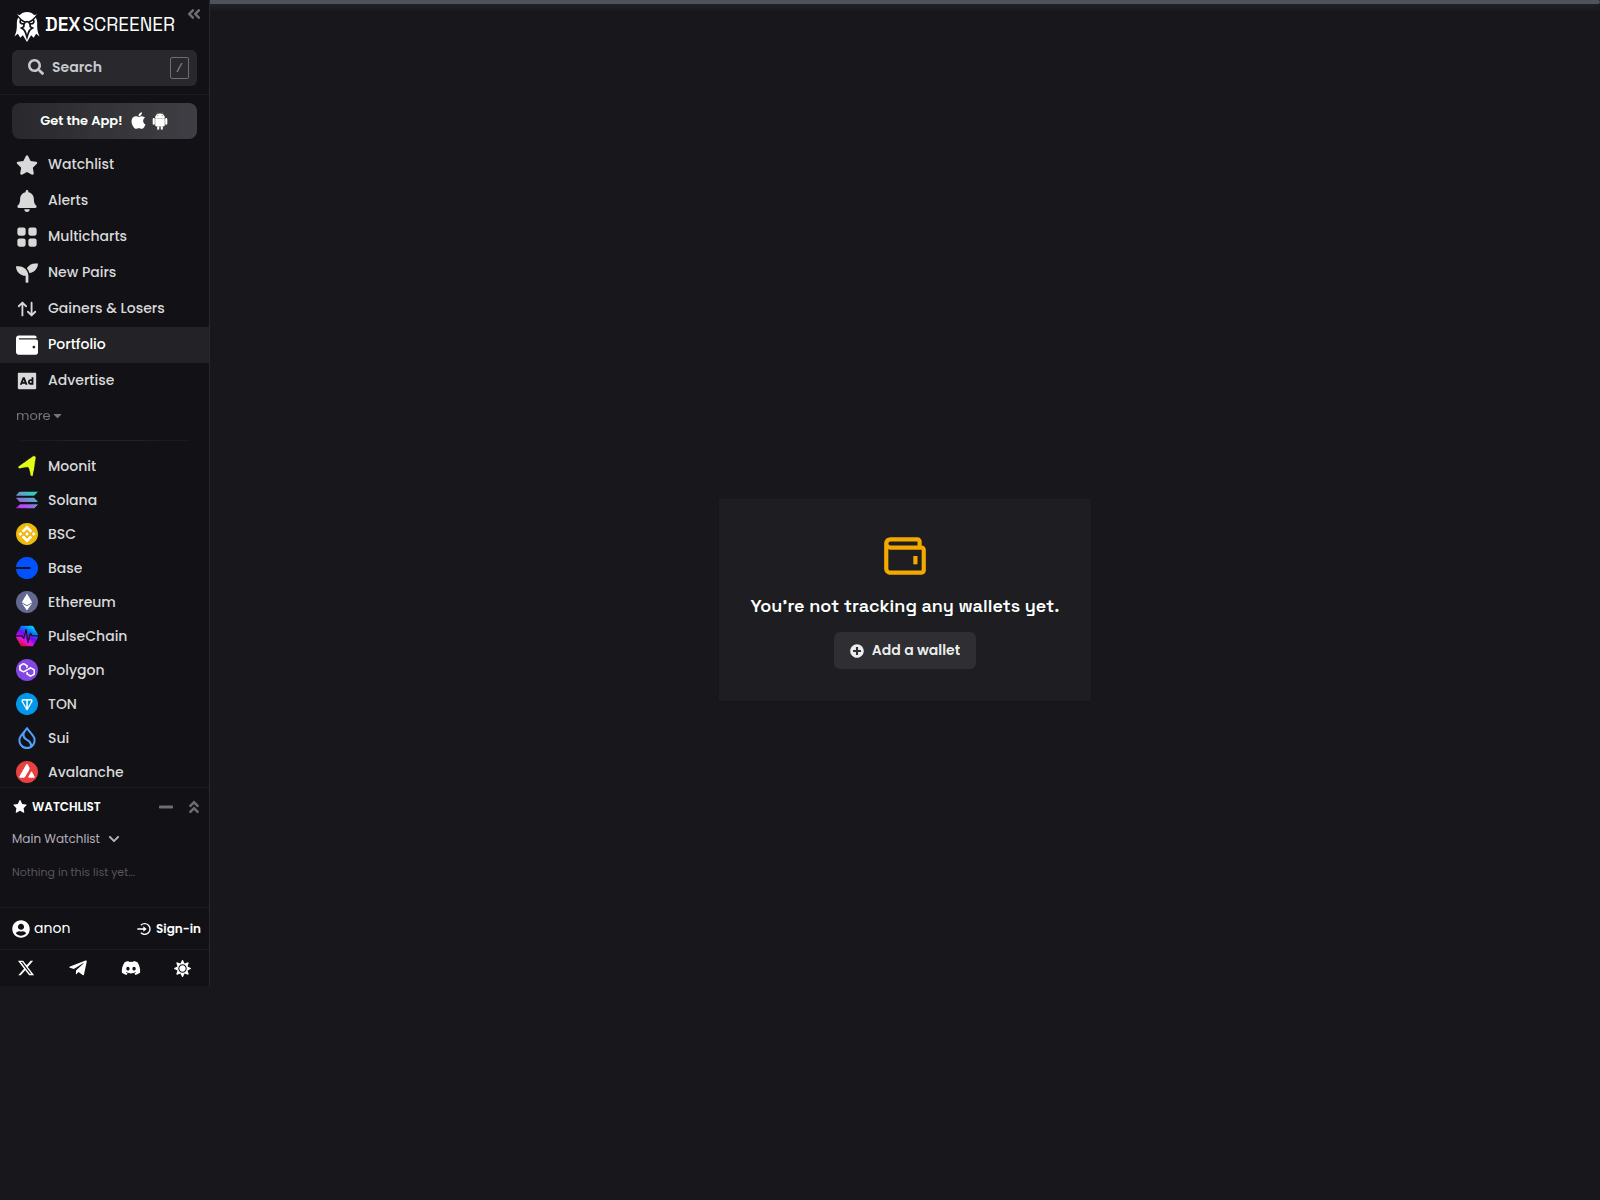
Task: Minimize the Watchlist panel
Action: point(165,806)
